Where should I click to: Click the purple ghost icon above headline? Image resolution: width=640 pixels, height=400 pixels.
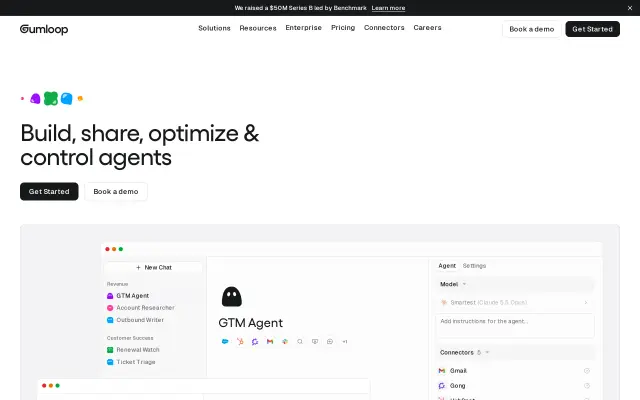tap(35, 98)
